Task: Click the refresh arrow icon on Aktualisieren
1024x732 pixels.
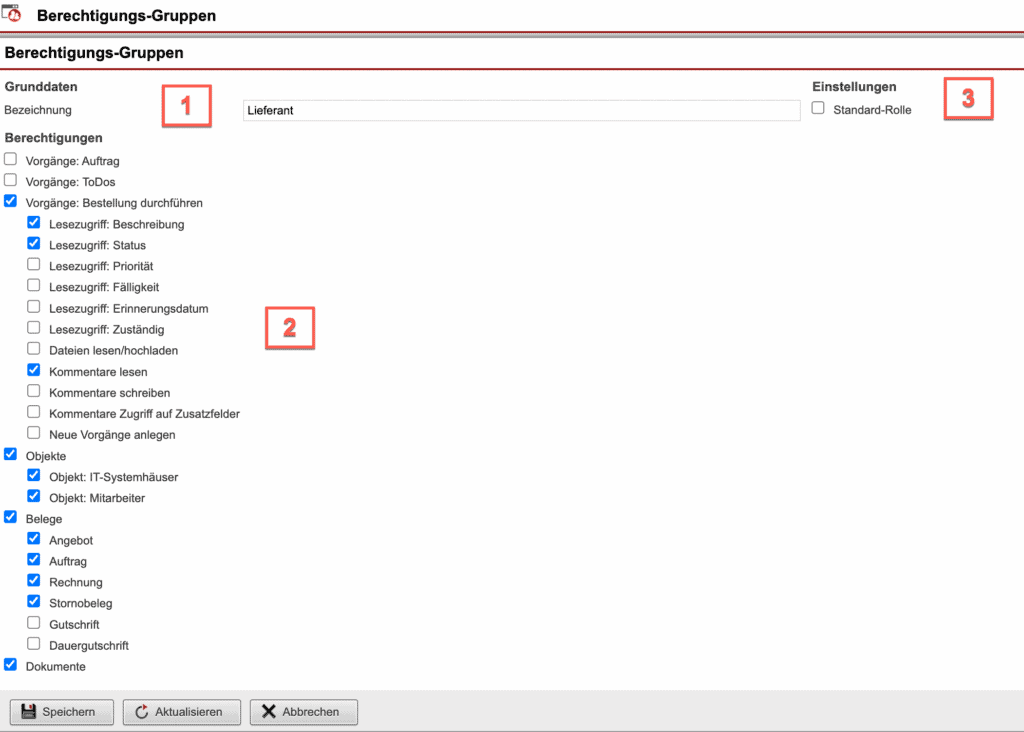Action: tap(143, 712)
